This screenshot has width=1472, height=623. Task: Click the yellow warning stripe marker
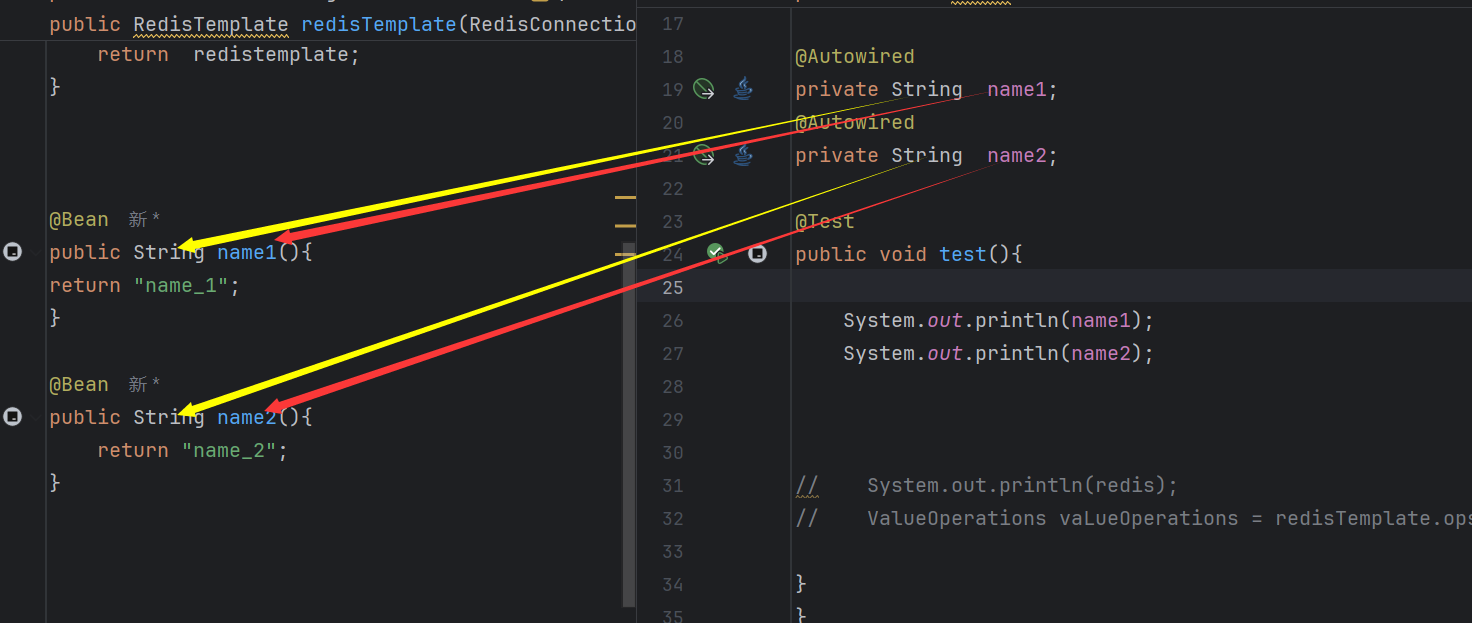click(x=625, y=198)
